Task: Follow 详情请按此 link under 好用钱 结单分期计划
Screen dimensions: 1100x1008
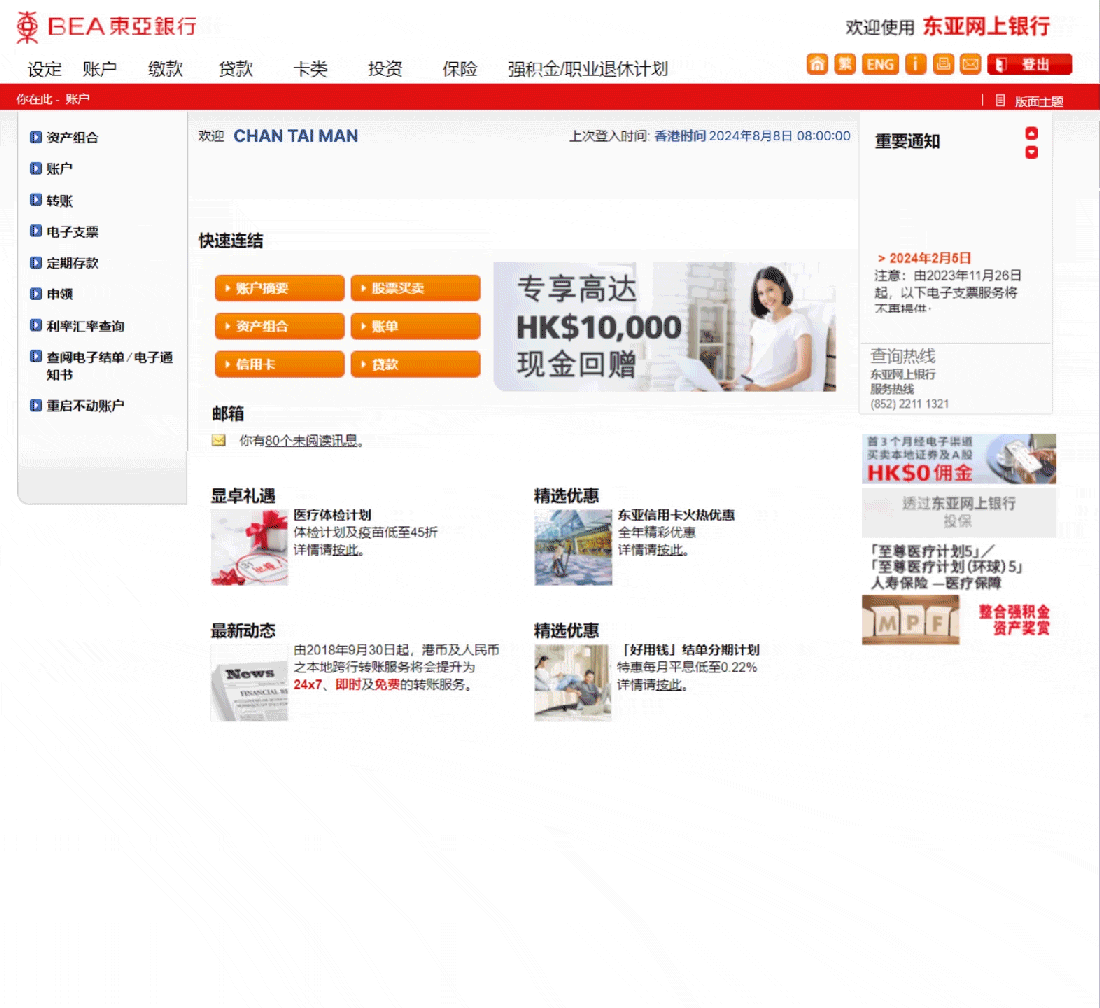Action: (x=669, y=685)
